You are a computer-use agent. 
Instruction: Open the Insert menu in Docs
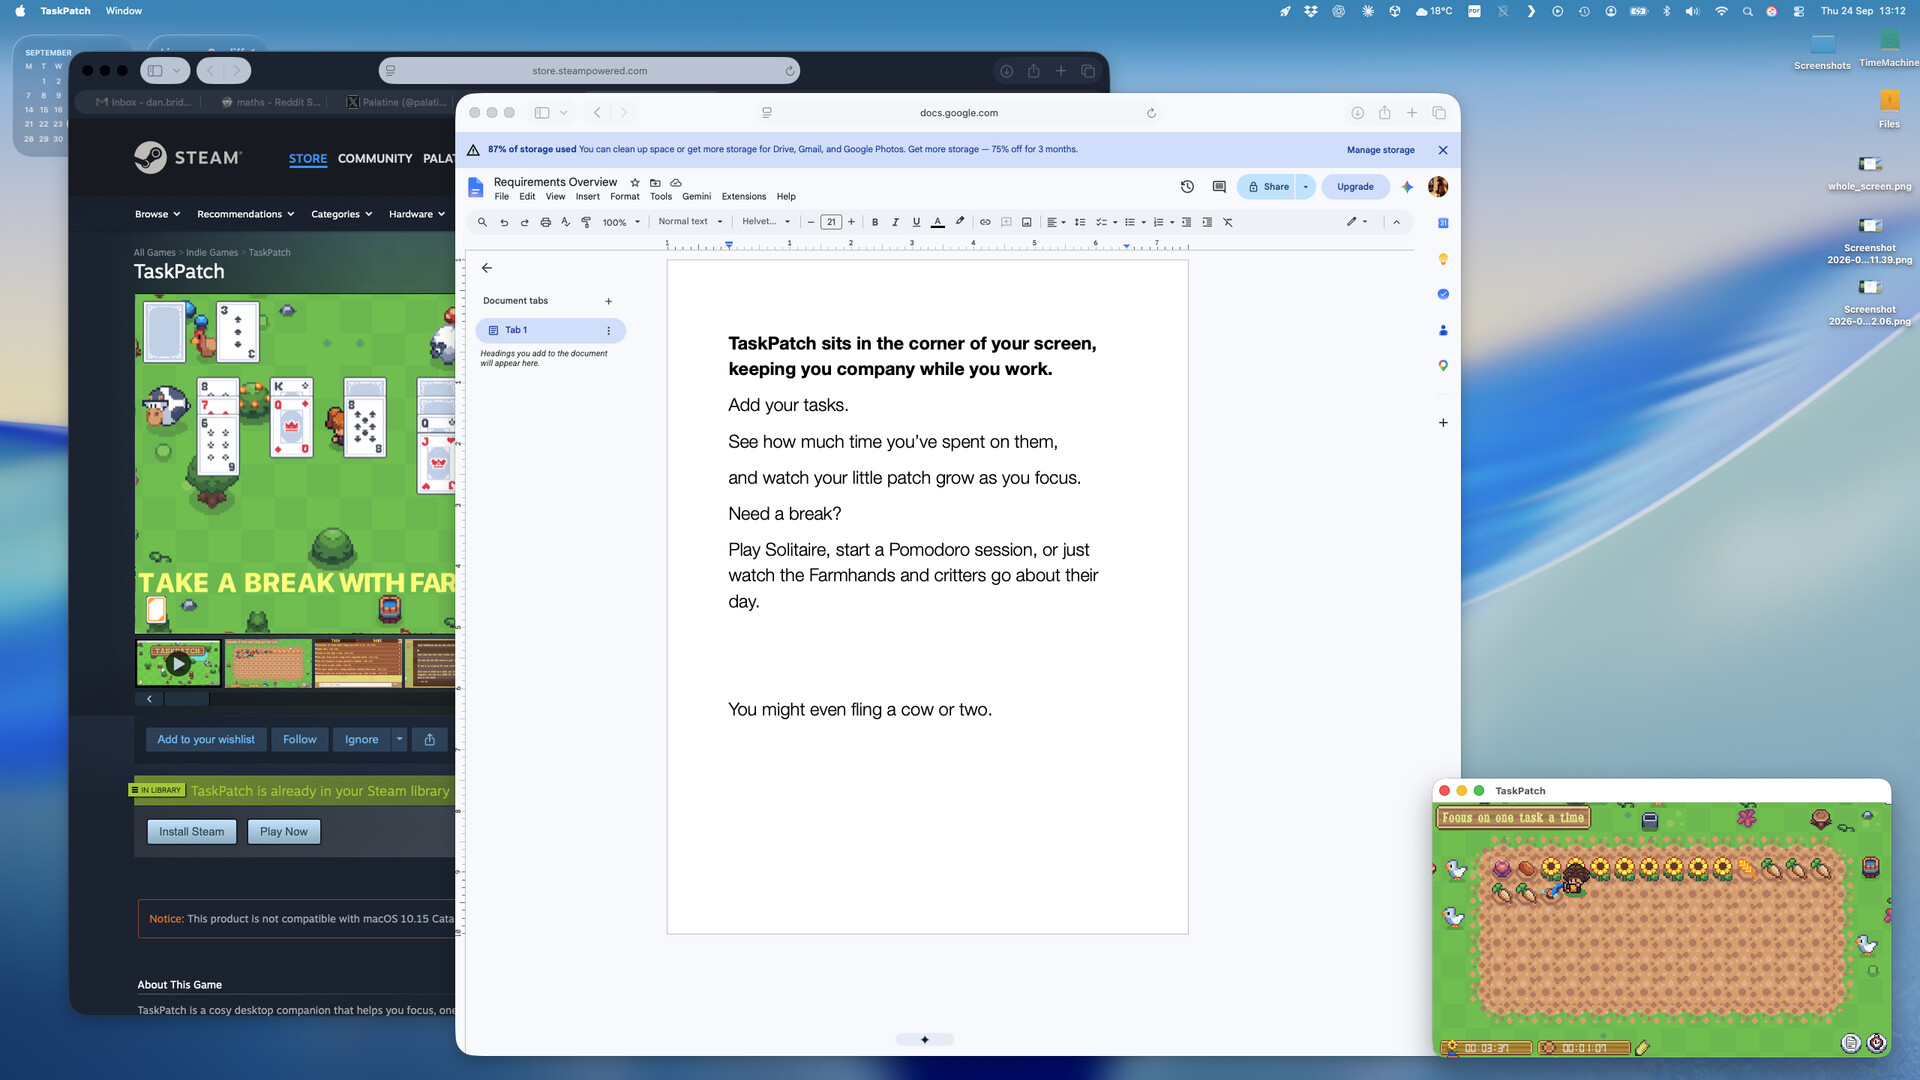(587, 196)
